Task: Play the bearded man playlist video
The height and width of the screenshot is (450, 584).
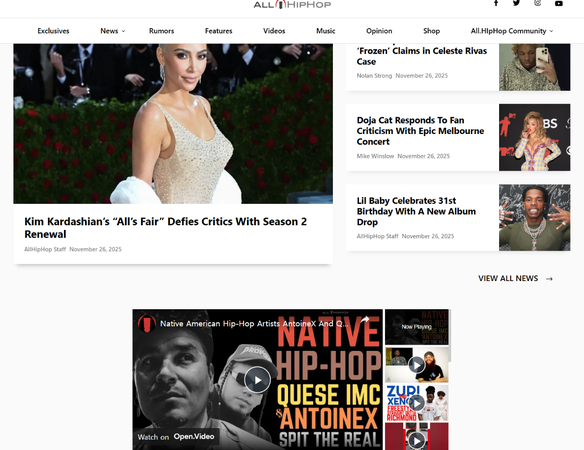Action: 416,365
